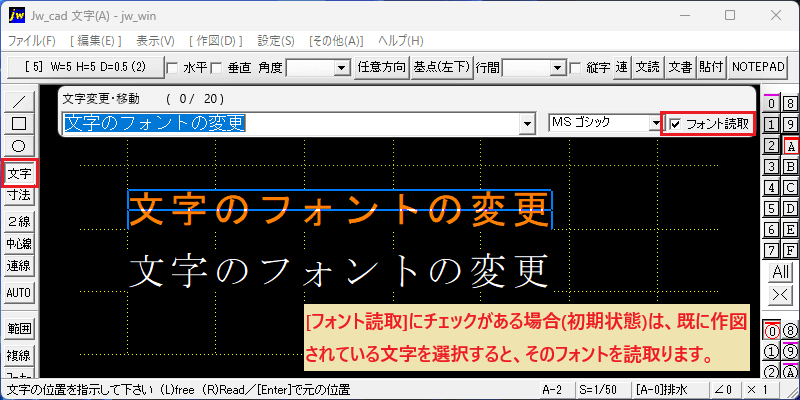Toggle square layer button 3
Screen dimensions: 800x400
coord(772,166)
